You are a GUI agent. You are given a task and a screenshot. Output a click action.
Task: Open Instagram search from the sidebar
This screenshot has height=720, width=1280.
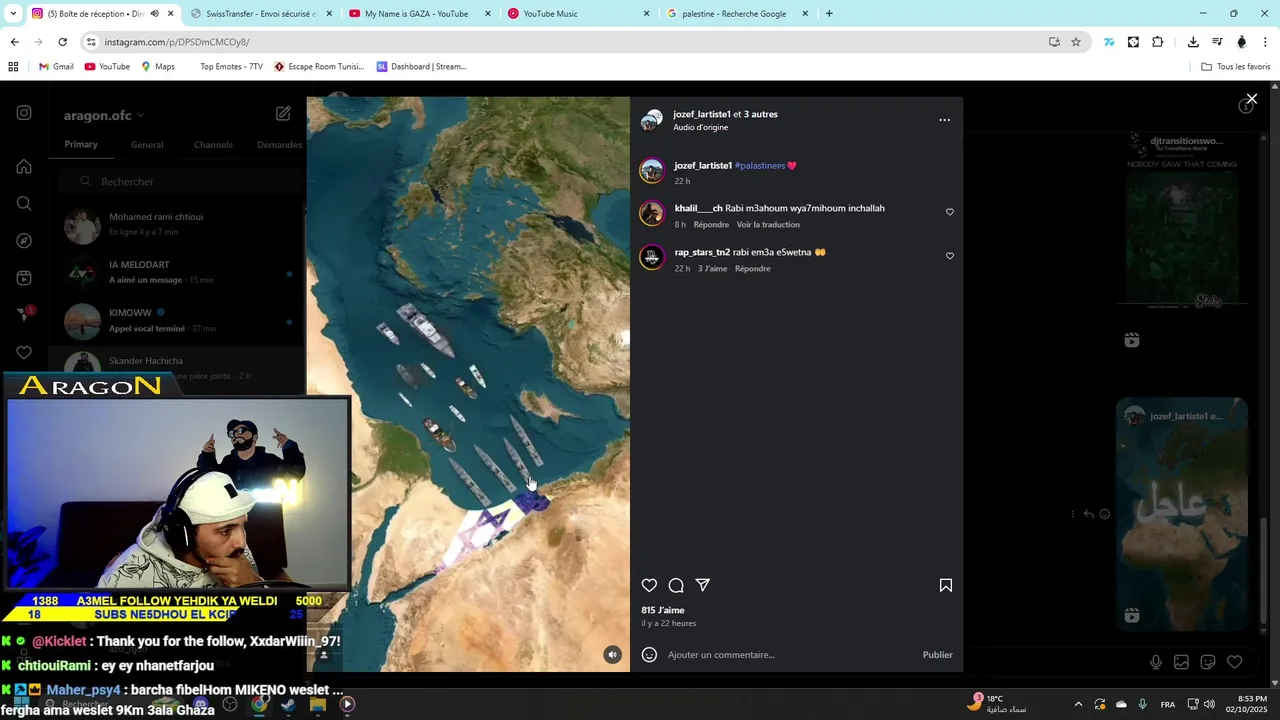point(24,204)
